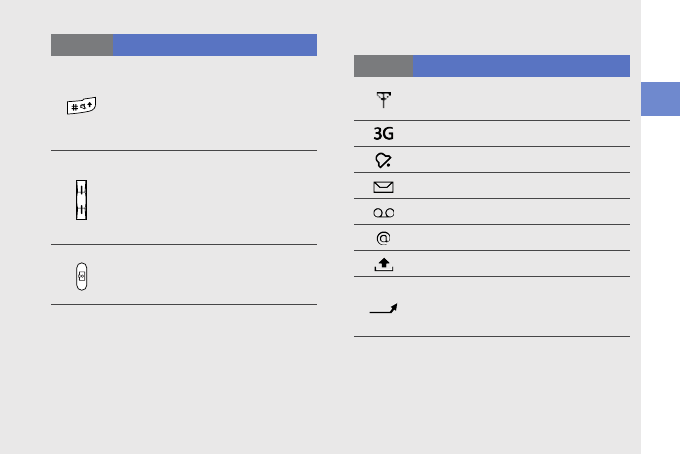The width and height of the screenshot is (680, 454).
Task: Click the blue header bar of right table
Action: click(521, 66)
